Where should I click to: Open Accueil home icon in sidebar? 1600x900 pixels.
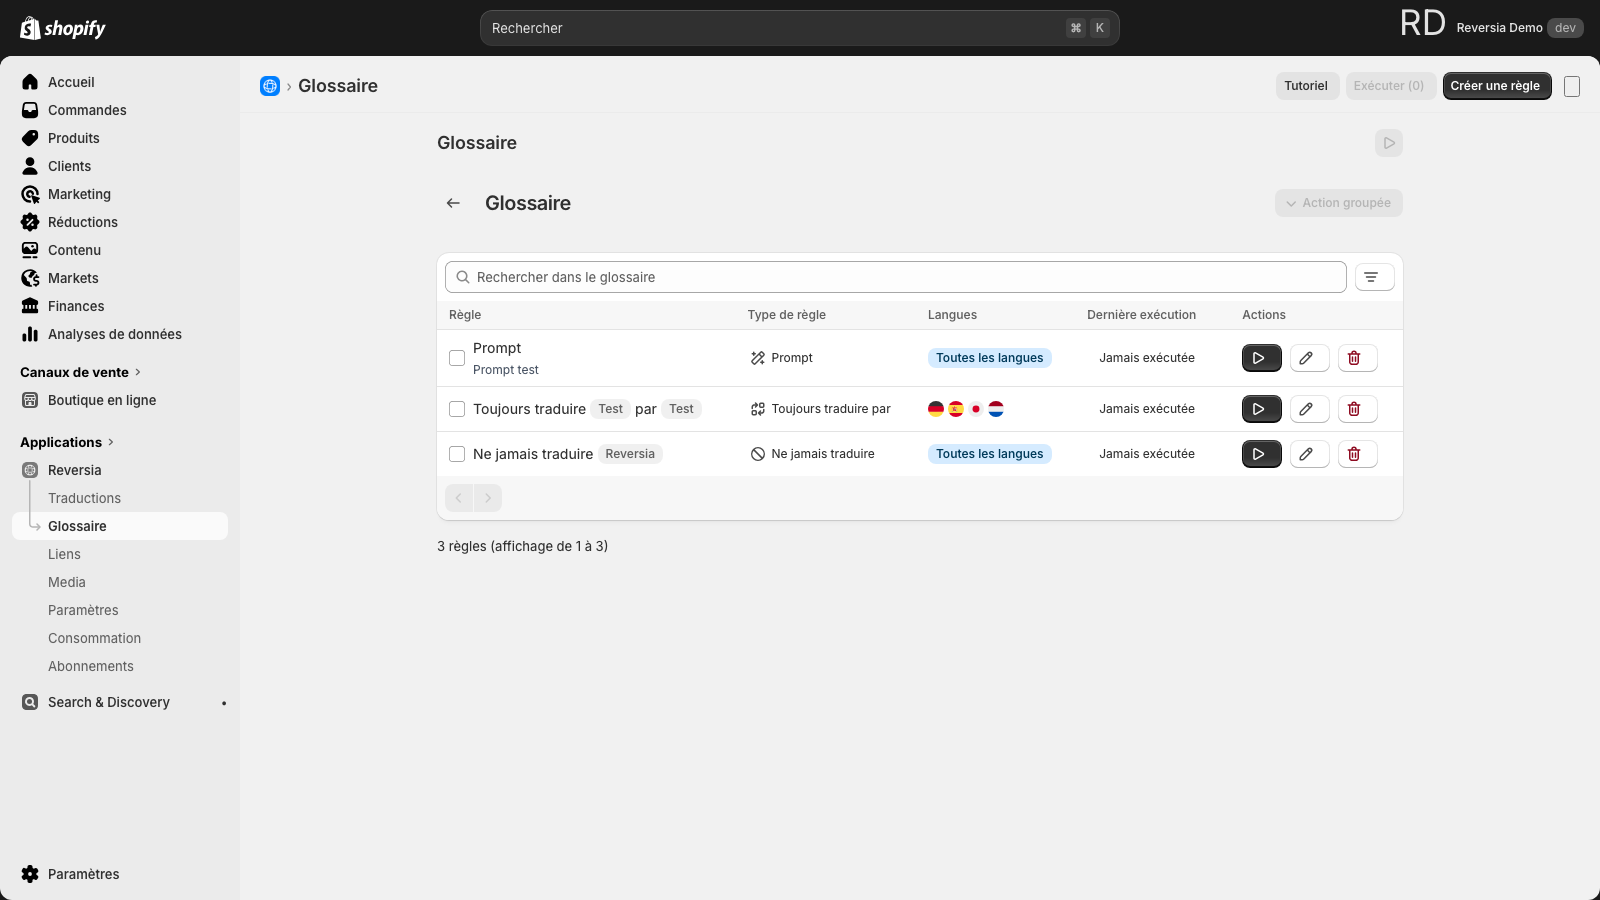tap(30, 82)
